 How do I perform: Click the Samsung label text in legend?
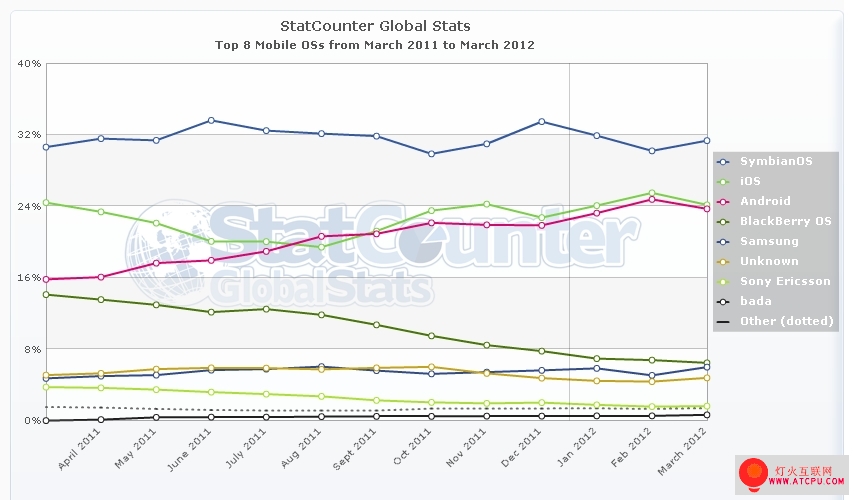(769, 242)
